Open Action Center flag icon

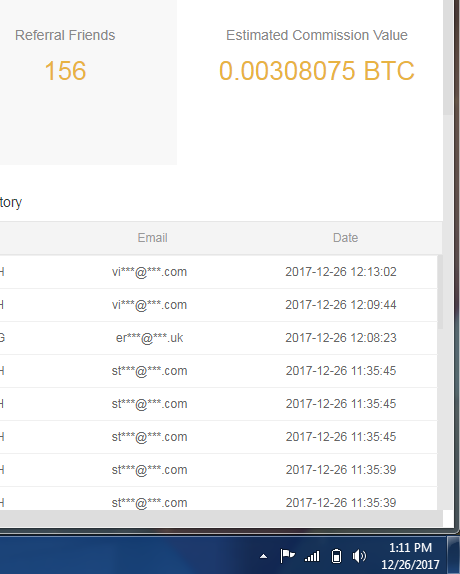[x=287, y=556]
